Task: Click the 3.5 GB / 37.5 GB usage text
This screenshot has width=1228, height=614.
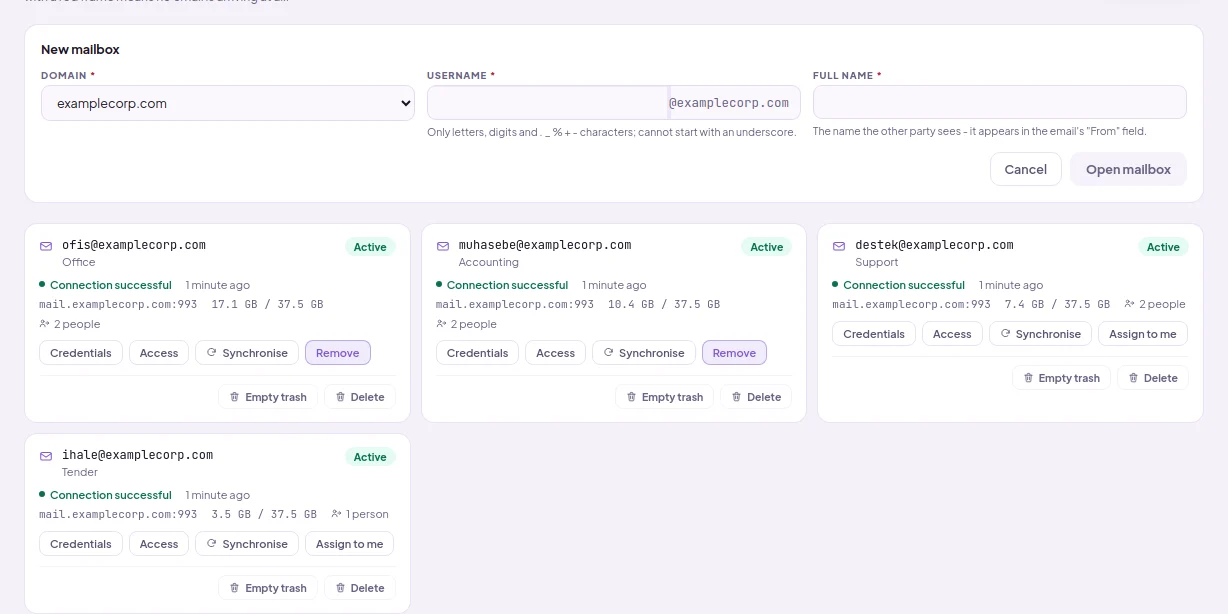Action: pyautogui.click(x=264, y=514)
